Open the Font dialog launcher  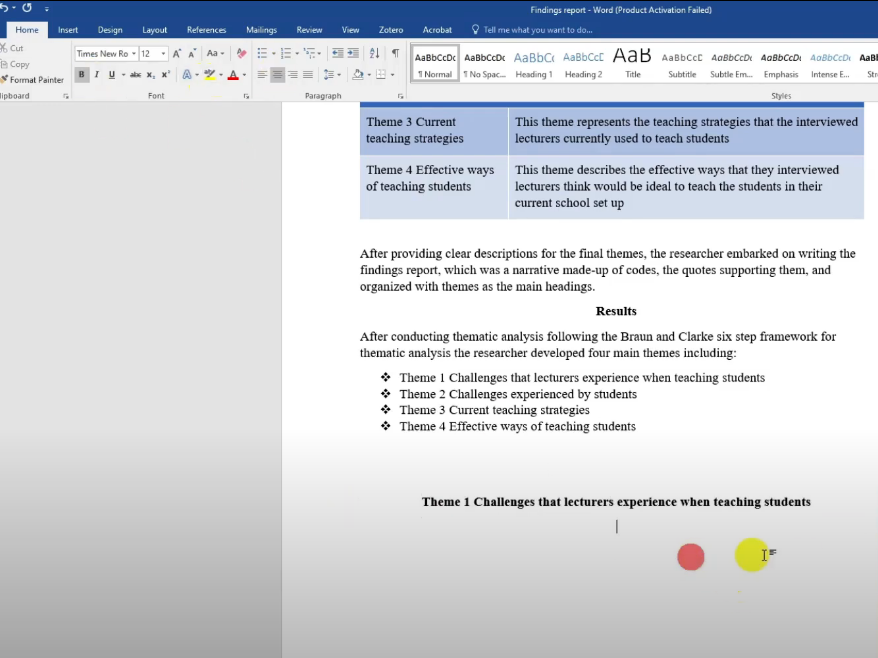tap(246, 96)
